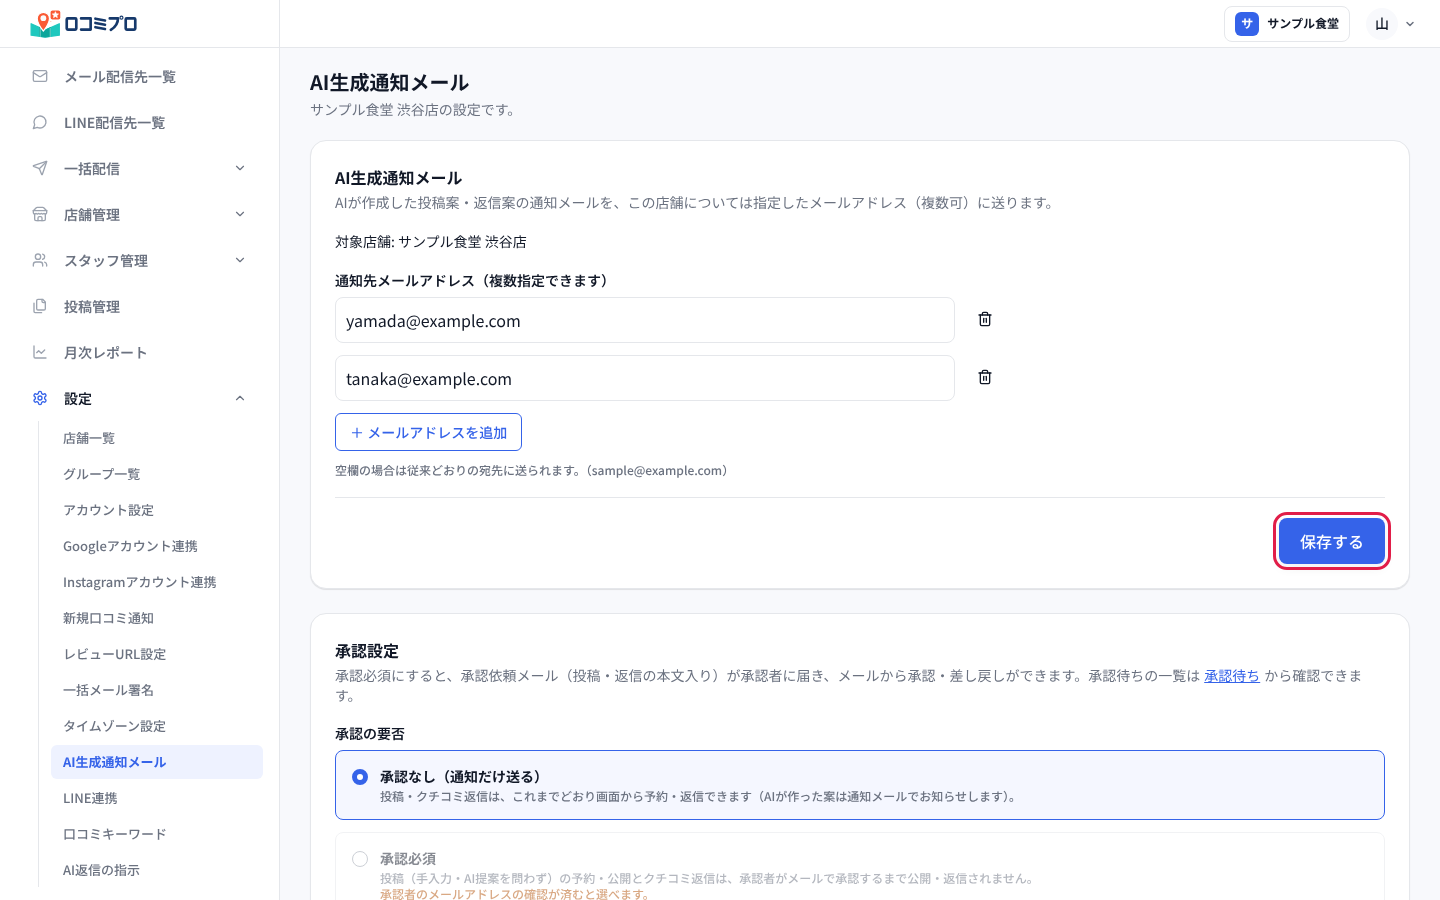
Task: Open 投稿管理 in the sidebar
Action: click(x=140, y=306)
